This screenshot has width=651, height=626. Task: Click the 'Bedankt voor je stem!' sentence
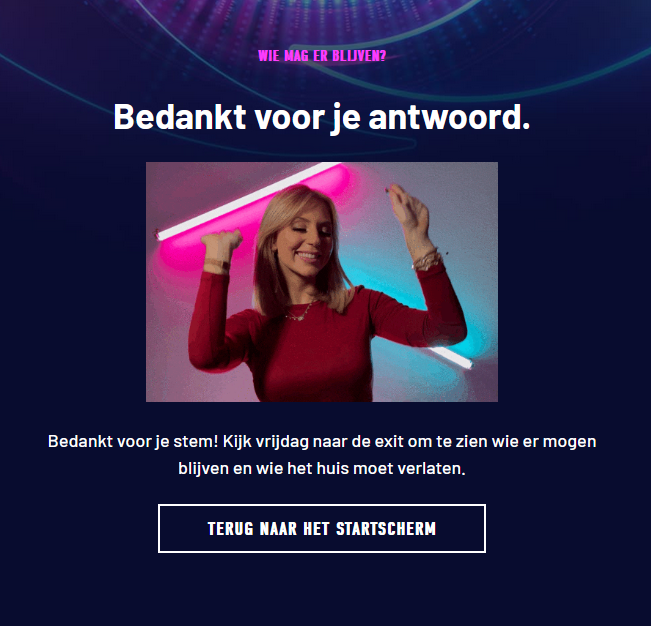pyautogui.click(x=133, y=441)
